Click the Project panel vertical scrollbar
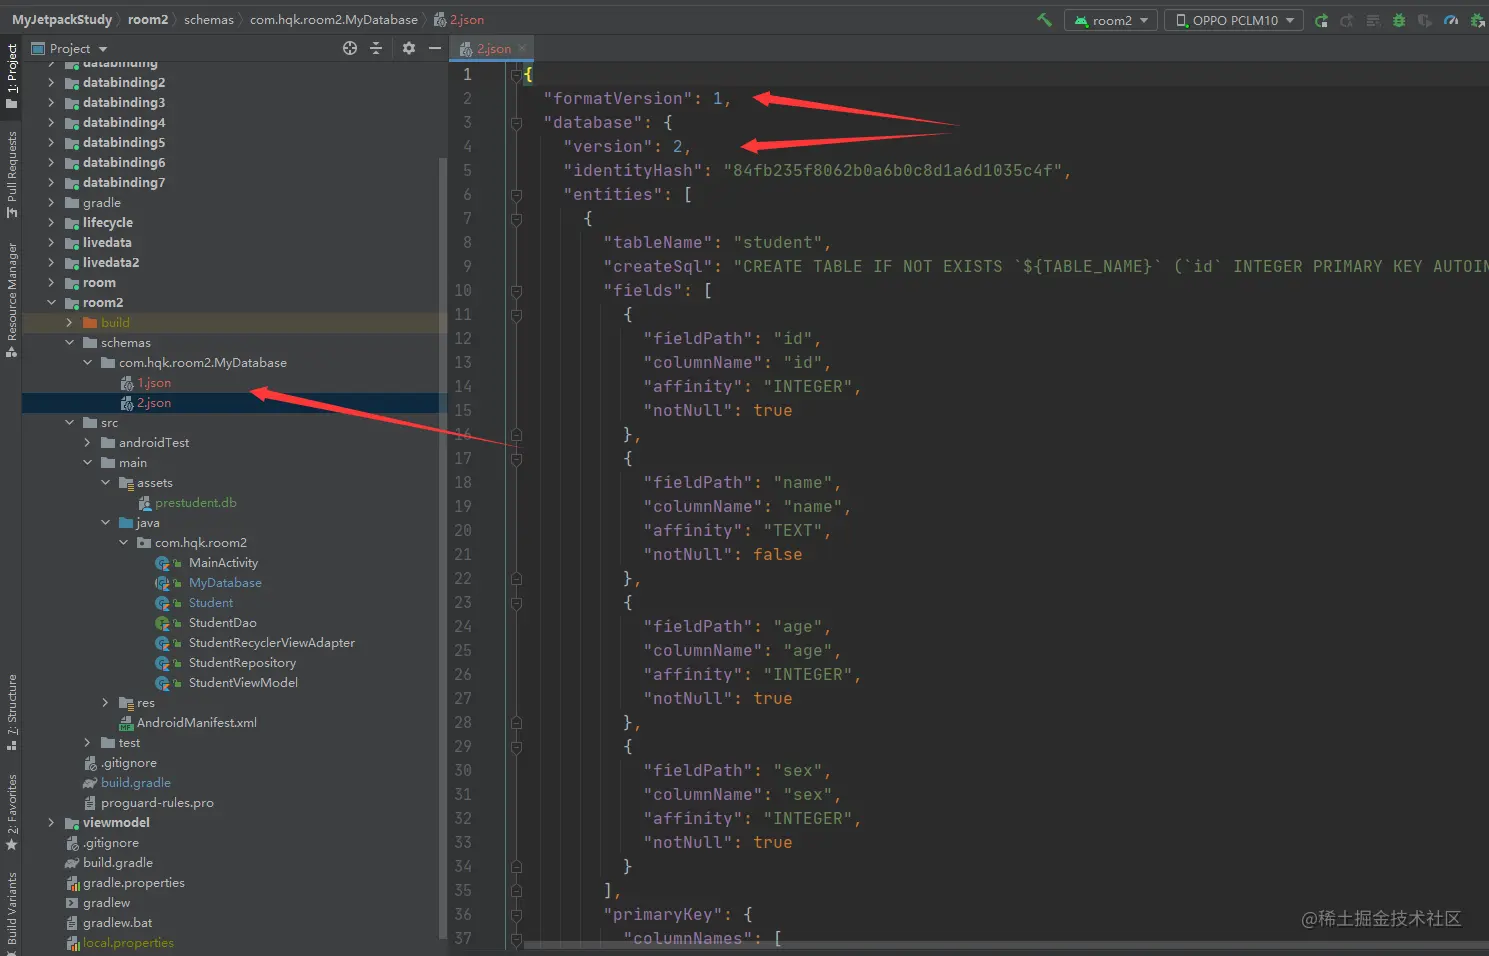 [443, 548]
